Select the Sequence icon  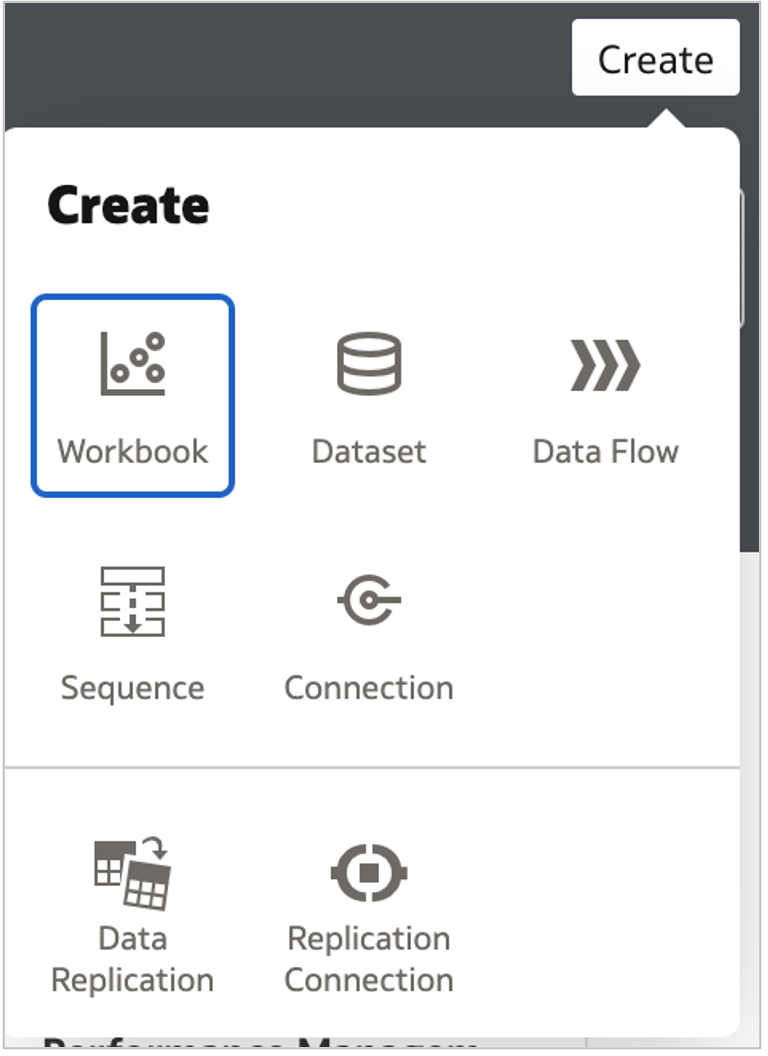pyautogui.click(x=132, y=602)
